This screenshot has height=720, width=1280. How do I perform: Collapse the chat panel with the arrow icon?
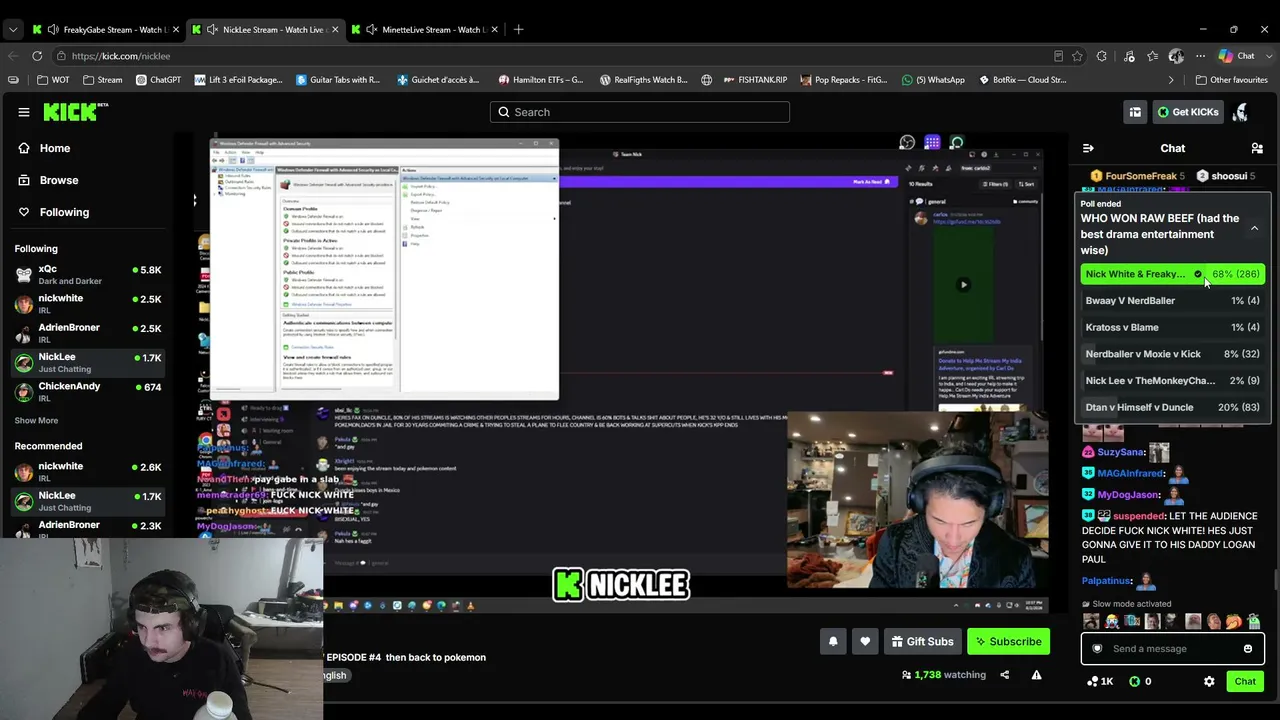tap(1088, 148)
